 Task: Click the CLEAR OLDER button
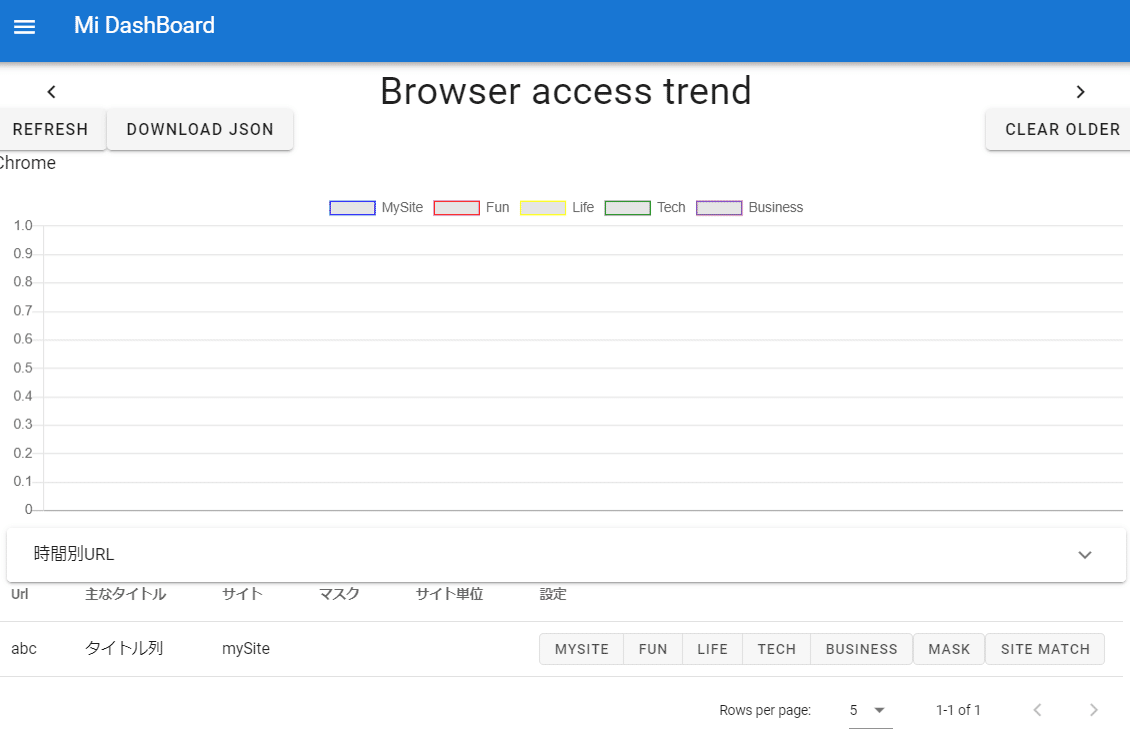click(x=1061, y=130)
